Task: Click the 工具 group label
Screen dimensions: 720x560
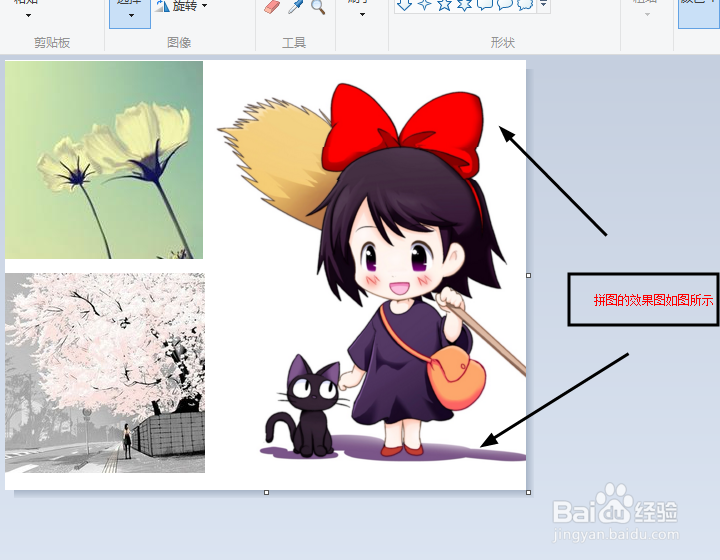Action: (294, 43)
